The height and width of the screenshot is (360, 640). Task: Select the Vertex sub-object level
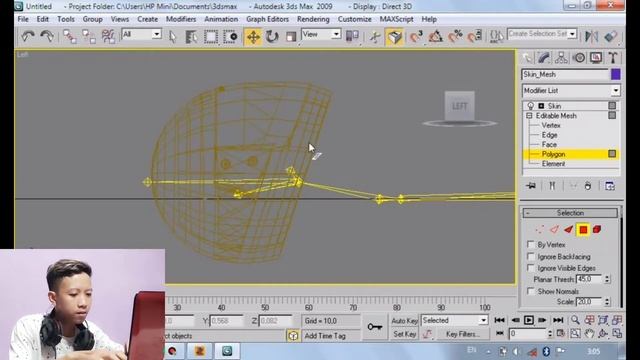tap(551, 125)
